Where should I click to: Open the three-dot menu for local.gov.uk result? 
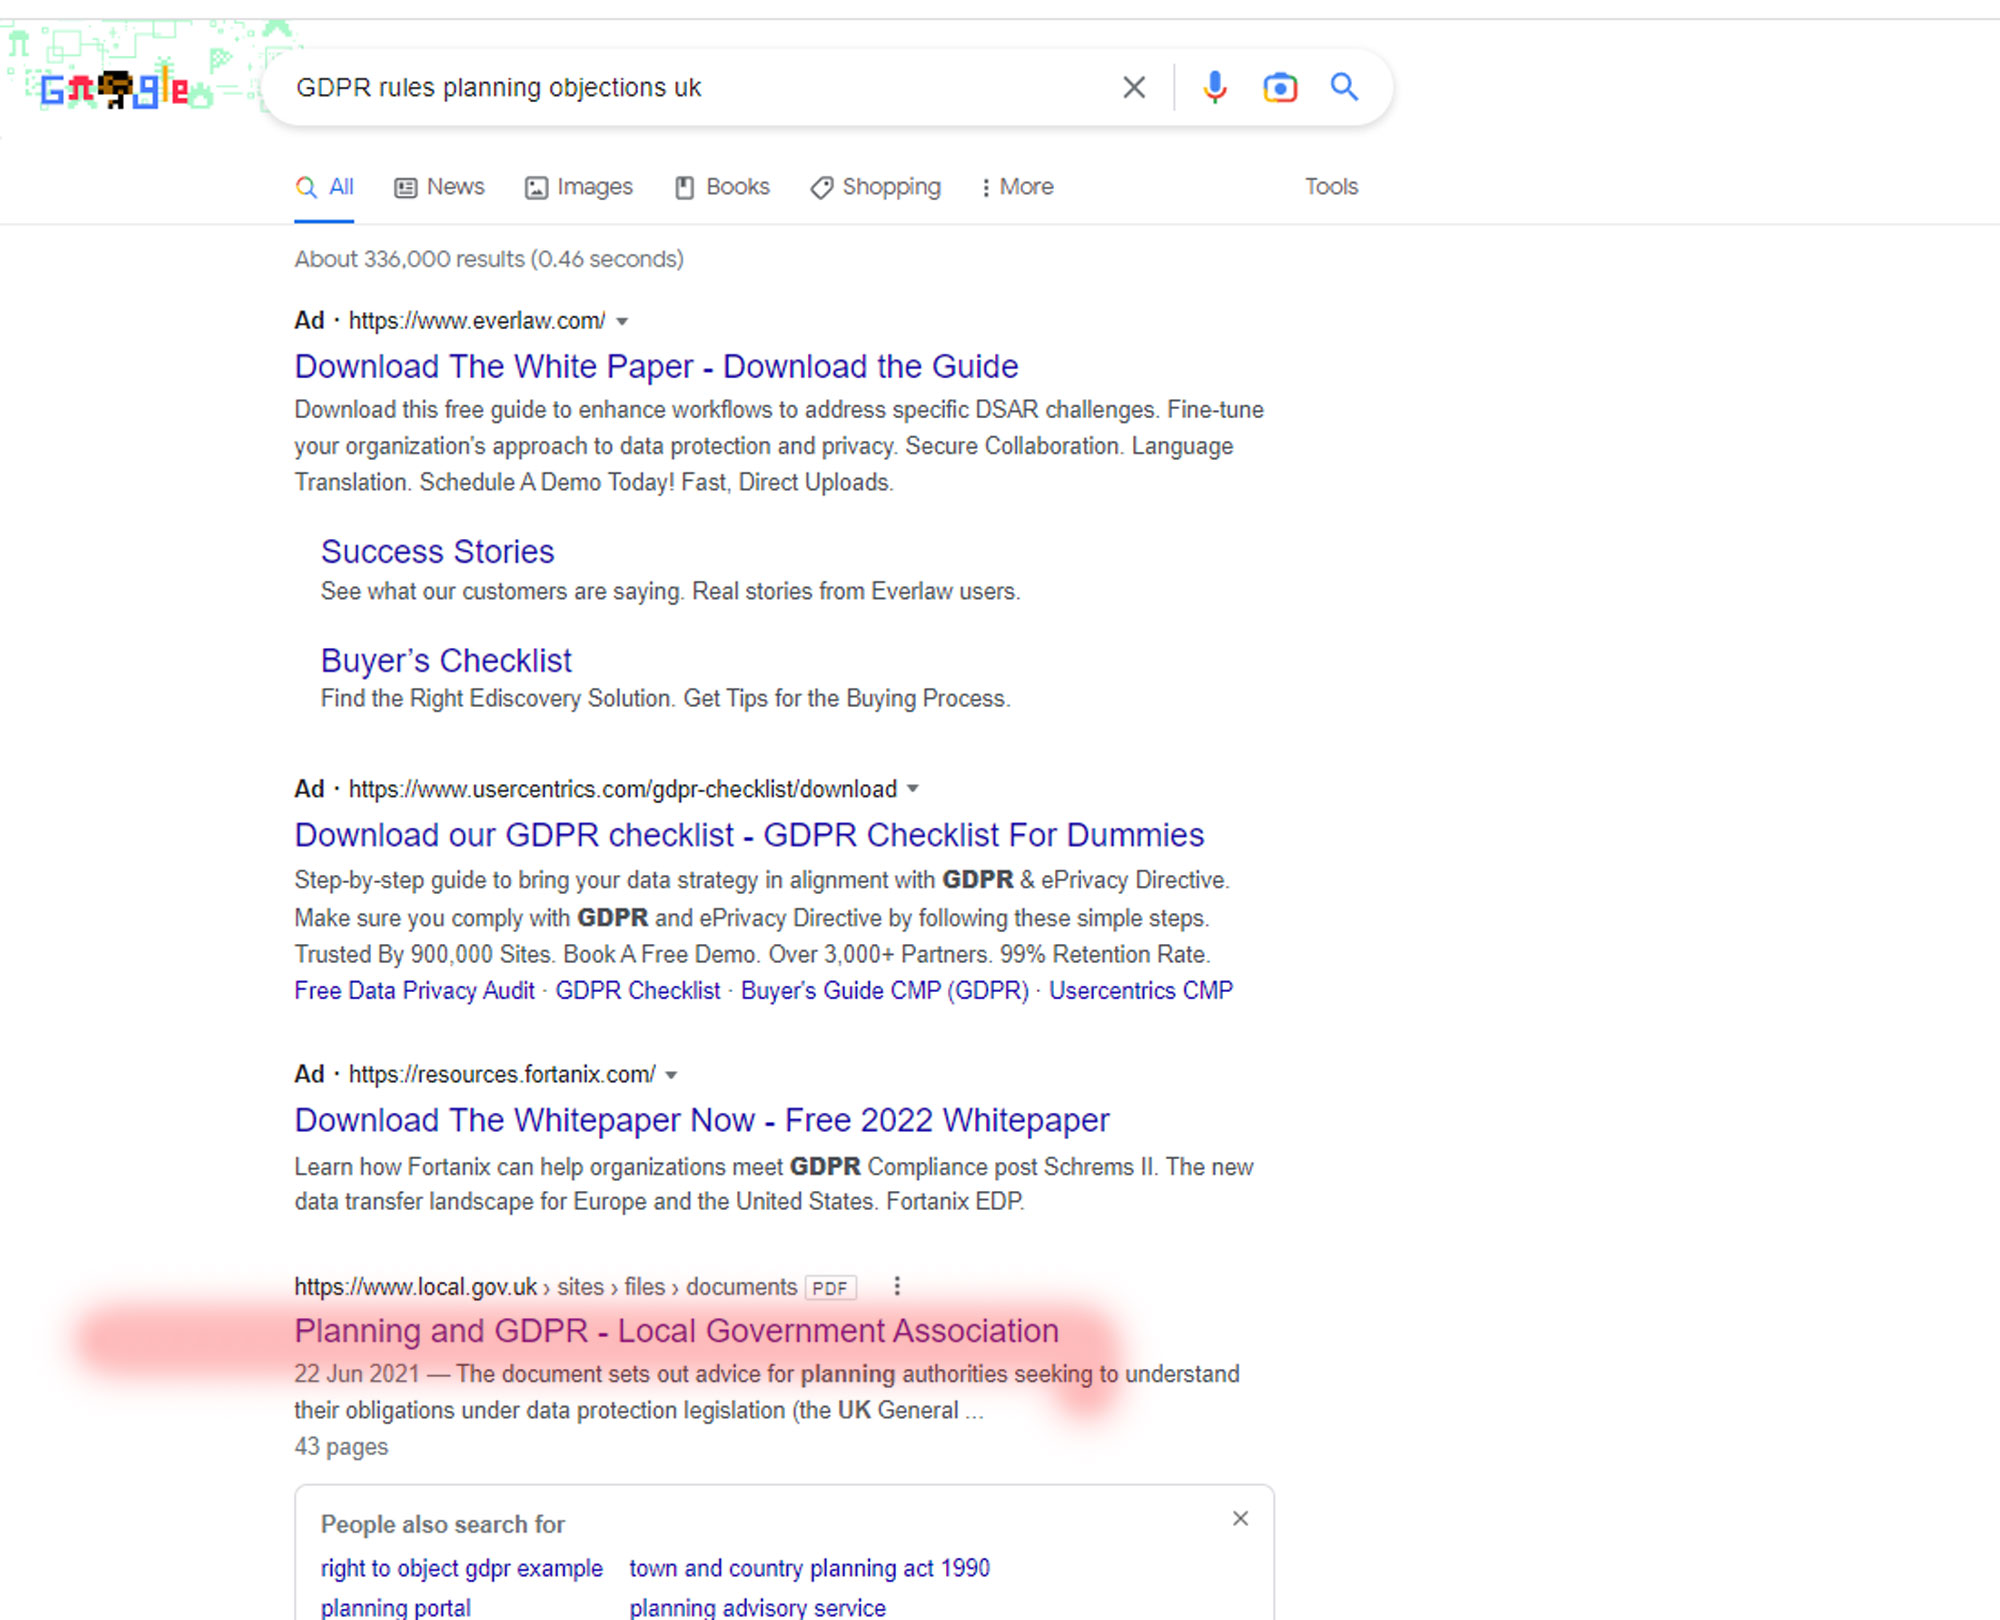click(x=897, y=1287)
